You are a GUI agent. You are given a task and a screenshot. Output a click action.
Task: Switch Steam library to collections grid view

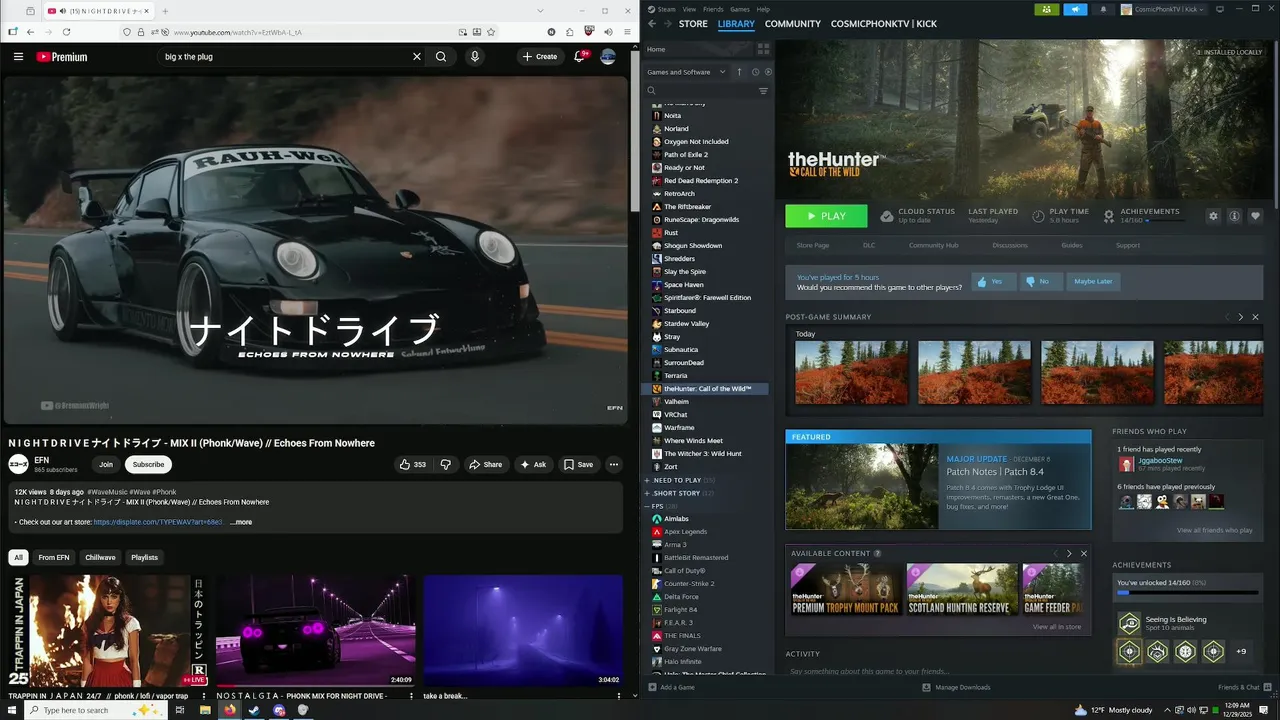tap(763, 49)
